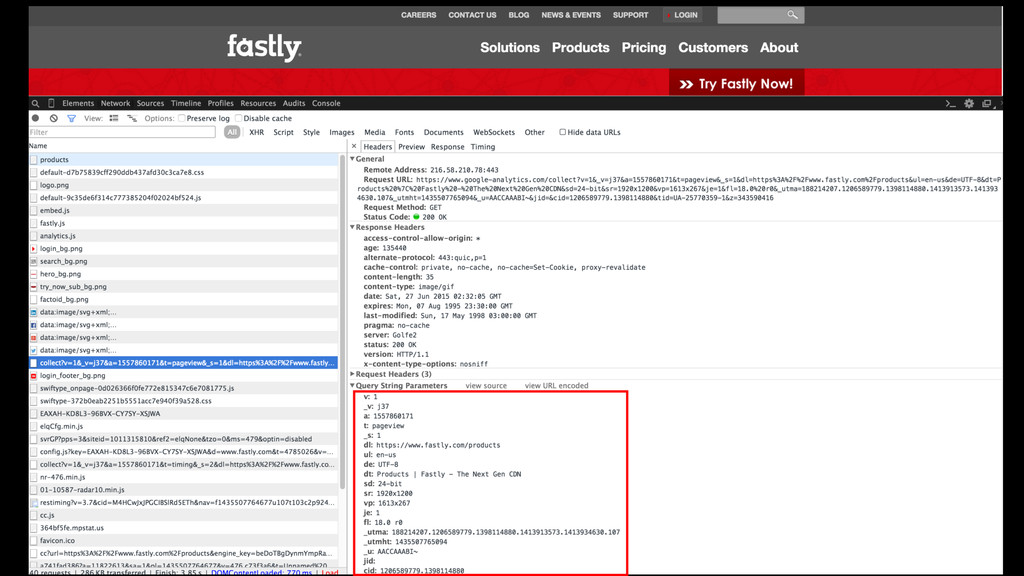Click the icon next to login_footer_bg.png
The height and width of the screenshot is (576, 1024).
33,376
